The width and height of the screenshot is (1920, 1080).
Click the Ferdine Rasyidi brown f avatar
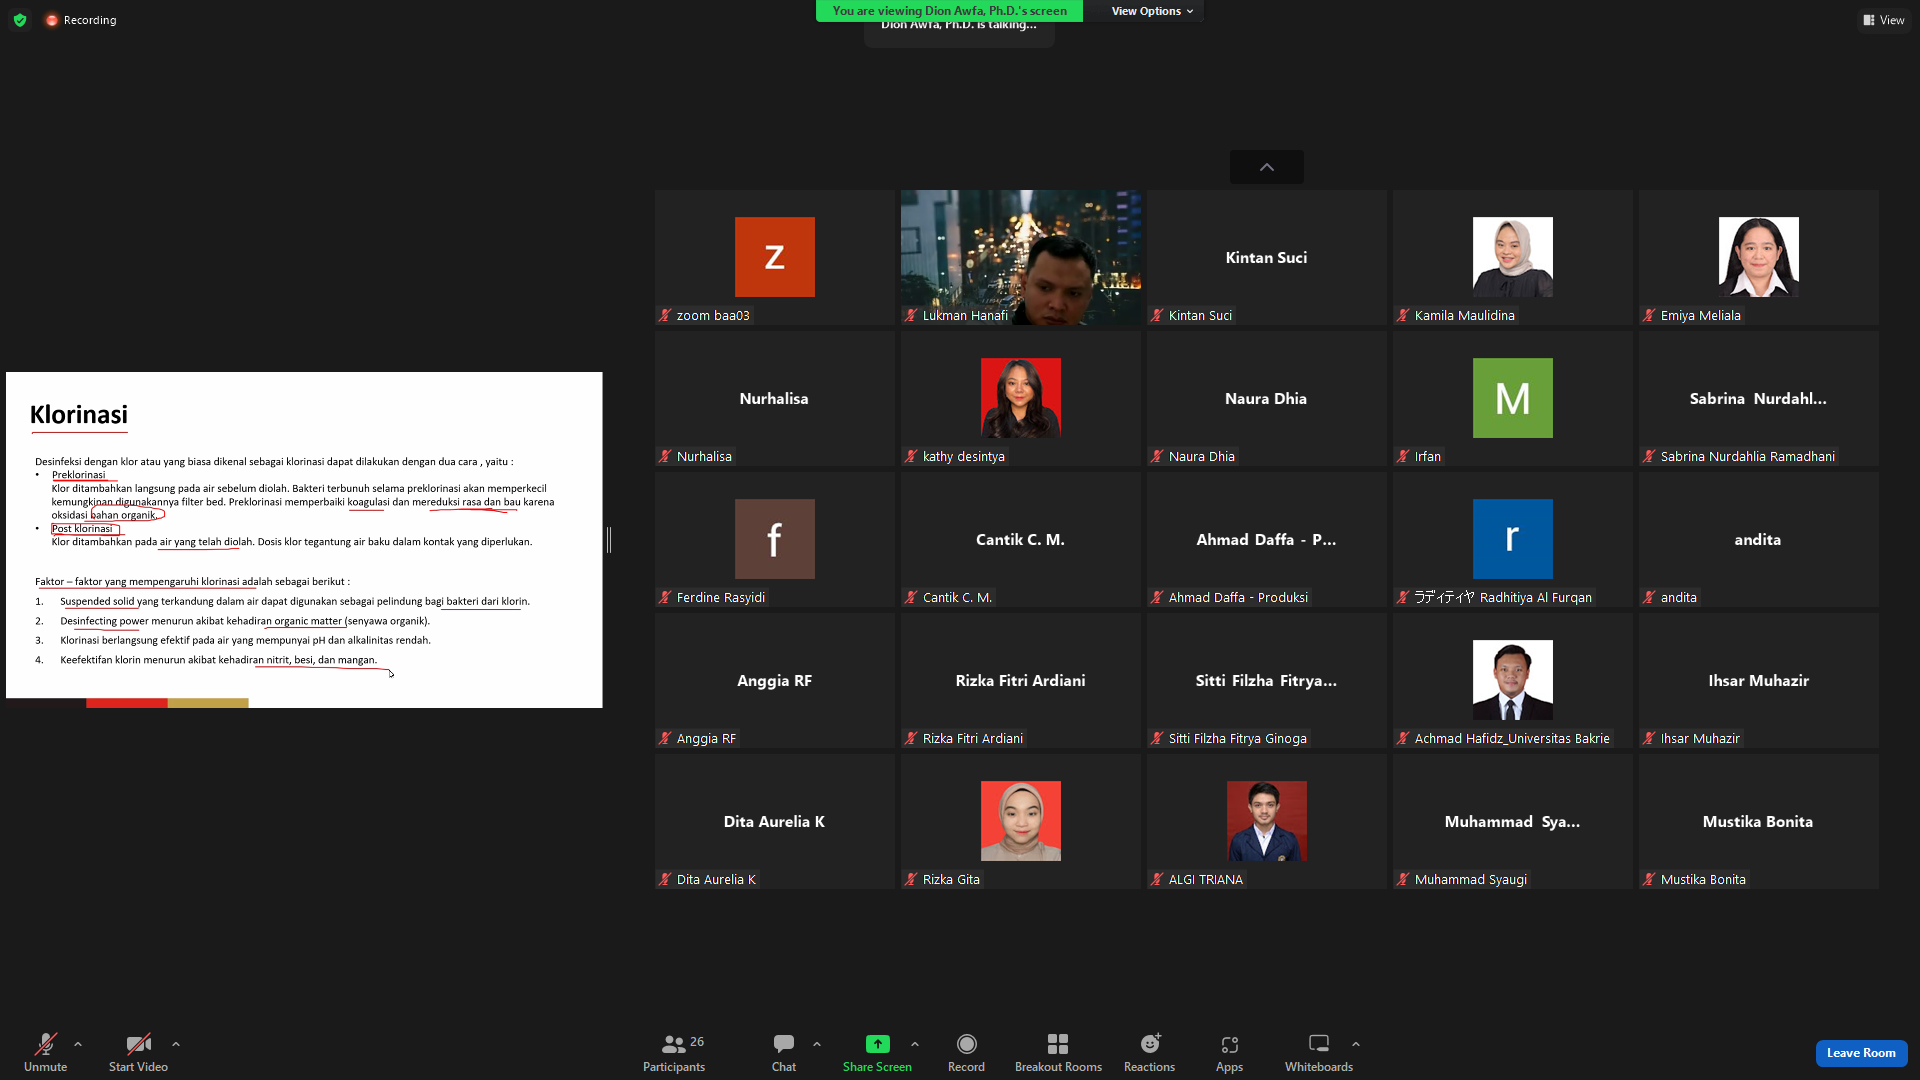pos(775,539)
